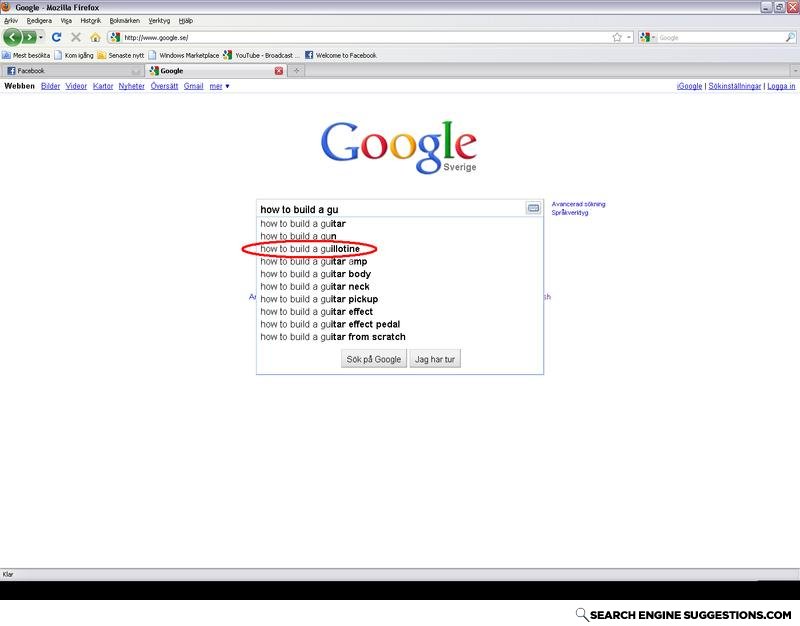Click the Gmail link
Image resolution: width=800 pixels, height=626 pixels.
pos(193,86)
